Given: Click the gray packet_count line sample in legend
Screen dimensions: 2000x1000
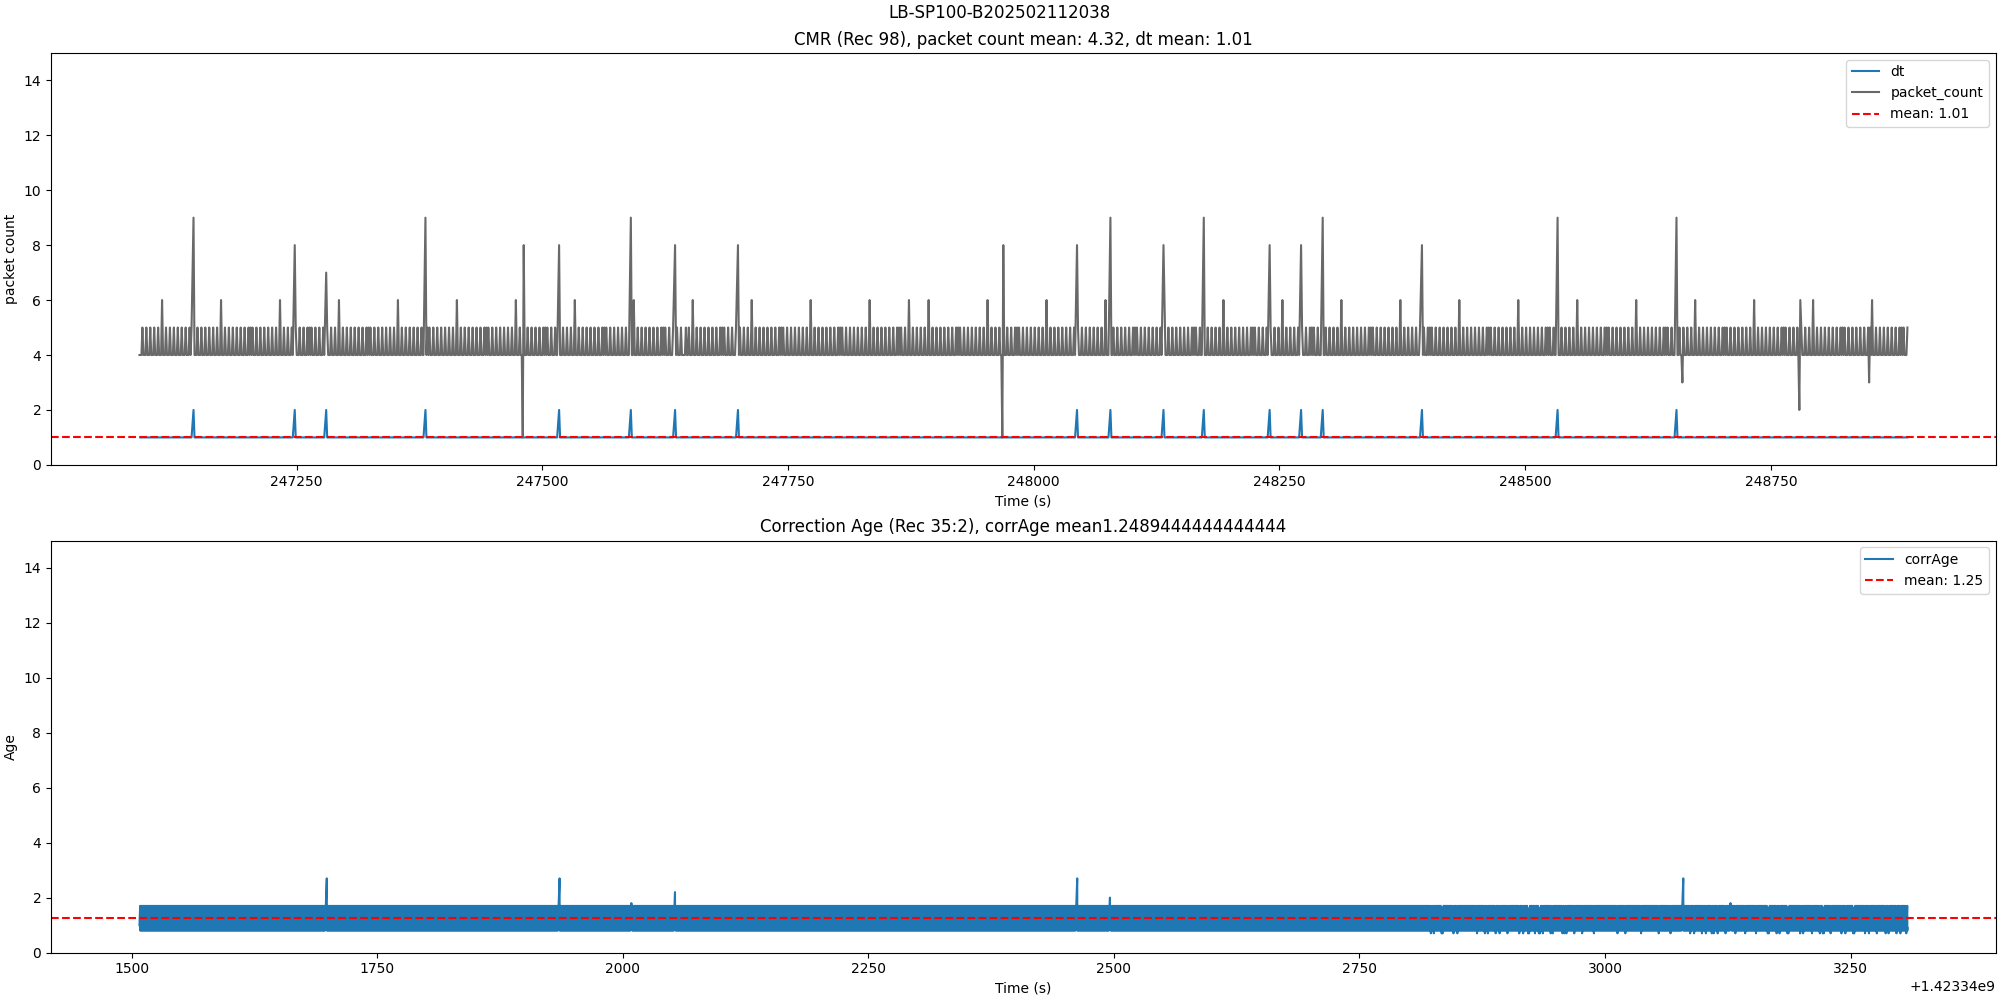Looking at the screenshot, I should click(x=1866, y=92).
